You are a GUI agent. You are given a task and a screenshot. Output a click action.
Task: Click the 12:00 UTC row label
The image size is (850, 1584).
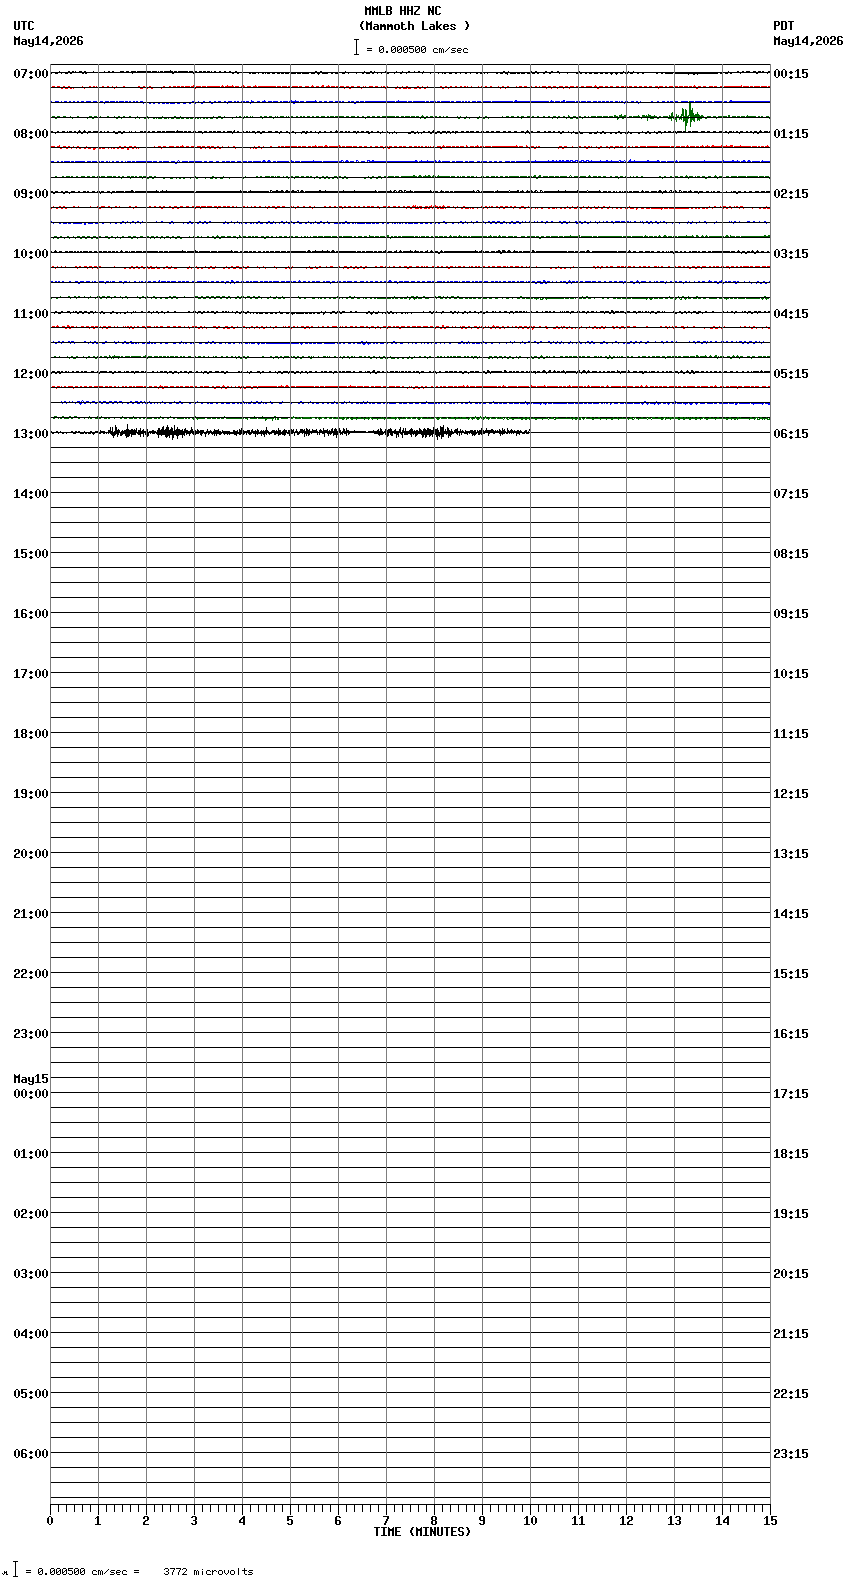tap(31, 374)
